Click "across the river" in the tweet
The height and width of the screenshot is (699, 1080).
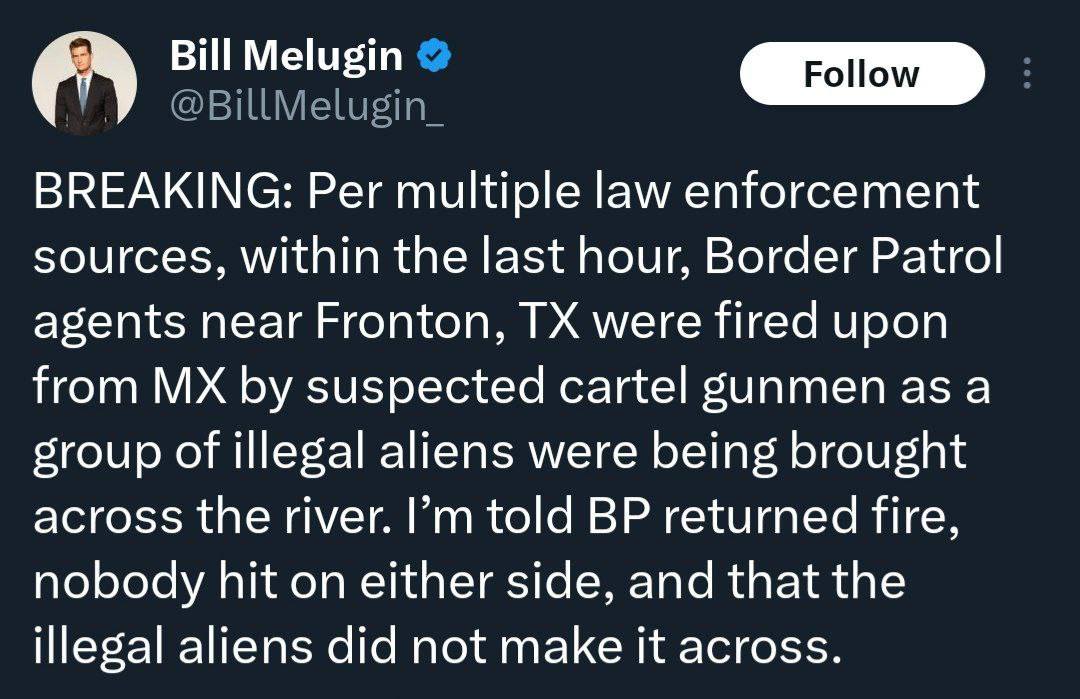pos(219,516)
